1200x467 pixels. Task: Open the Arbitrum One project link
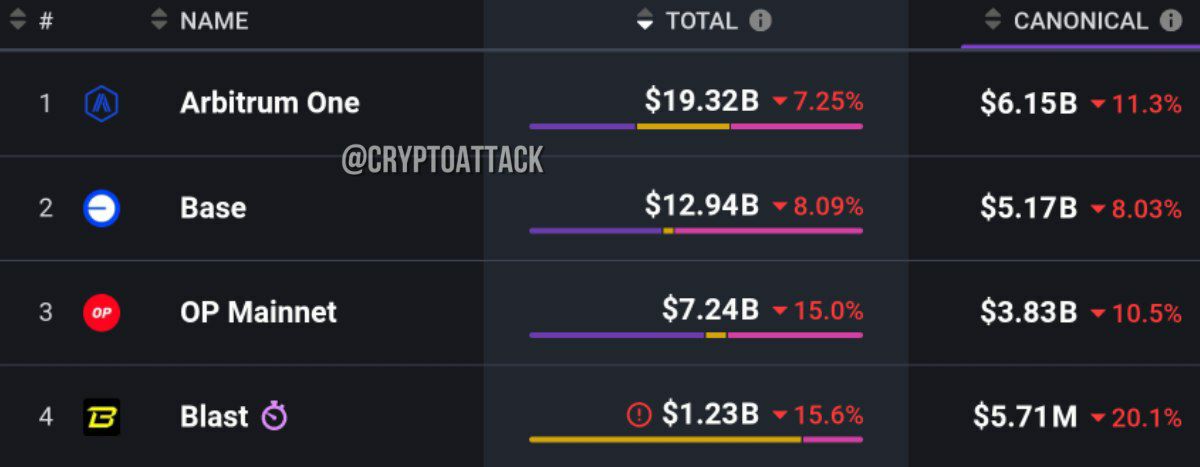(270, 102)
